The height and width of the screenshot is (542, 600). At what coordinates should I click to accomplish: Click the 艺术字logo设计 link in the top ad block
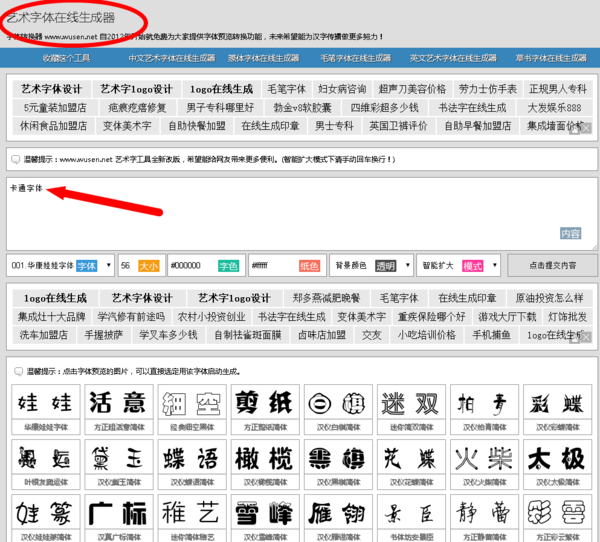[136, 89]
